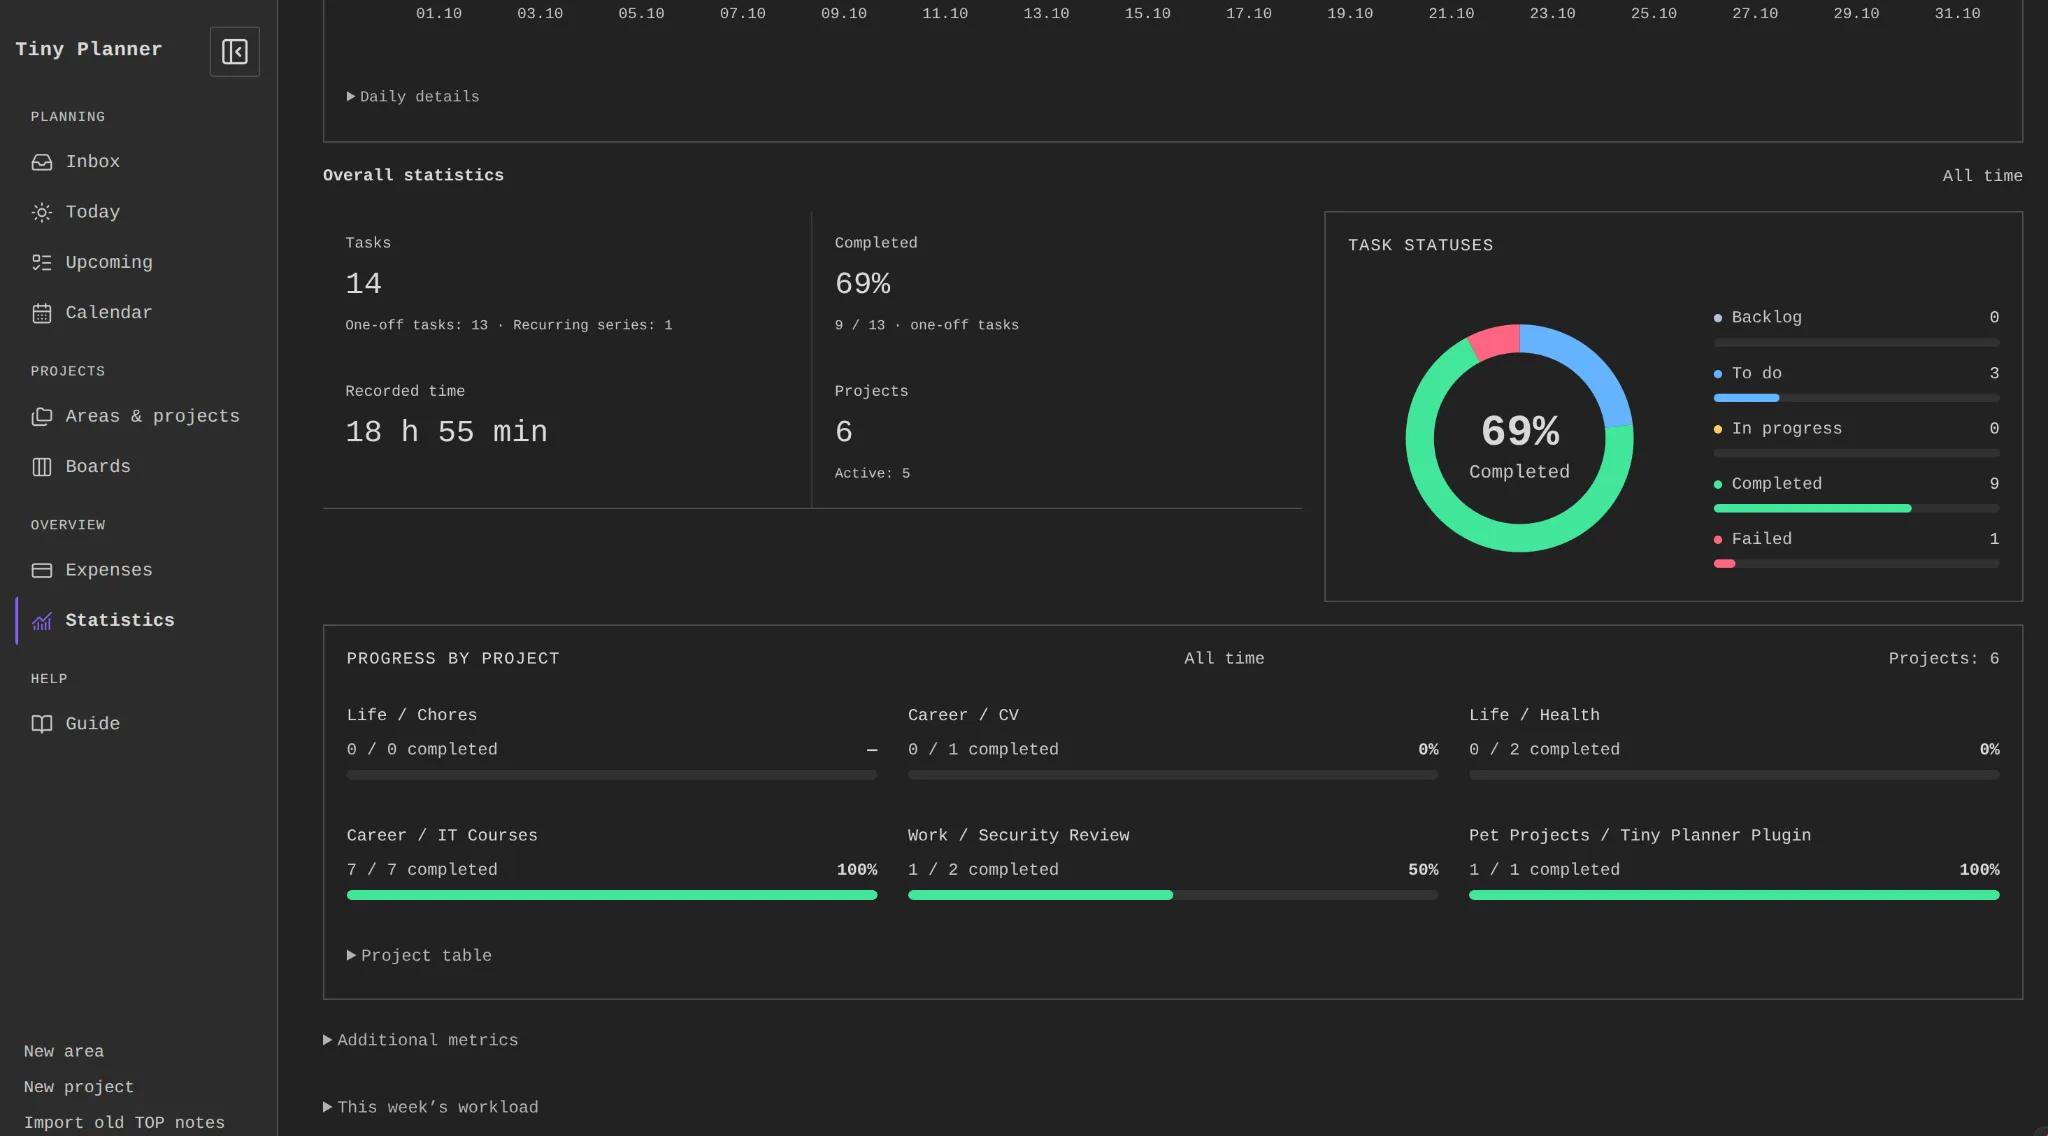Image resolution: width=2048 pixels, height=1136 pixels.
Task: Click the 'In progress' status label
Action: point(1786,428)
